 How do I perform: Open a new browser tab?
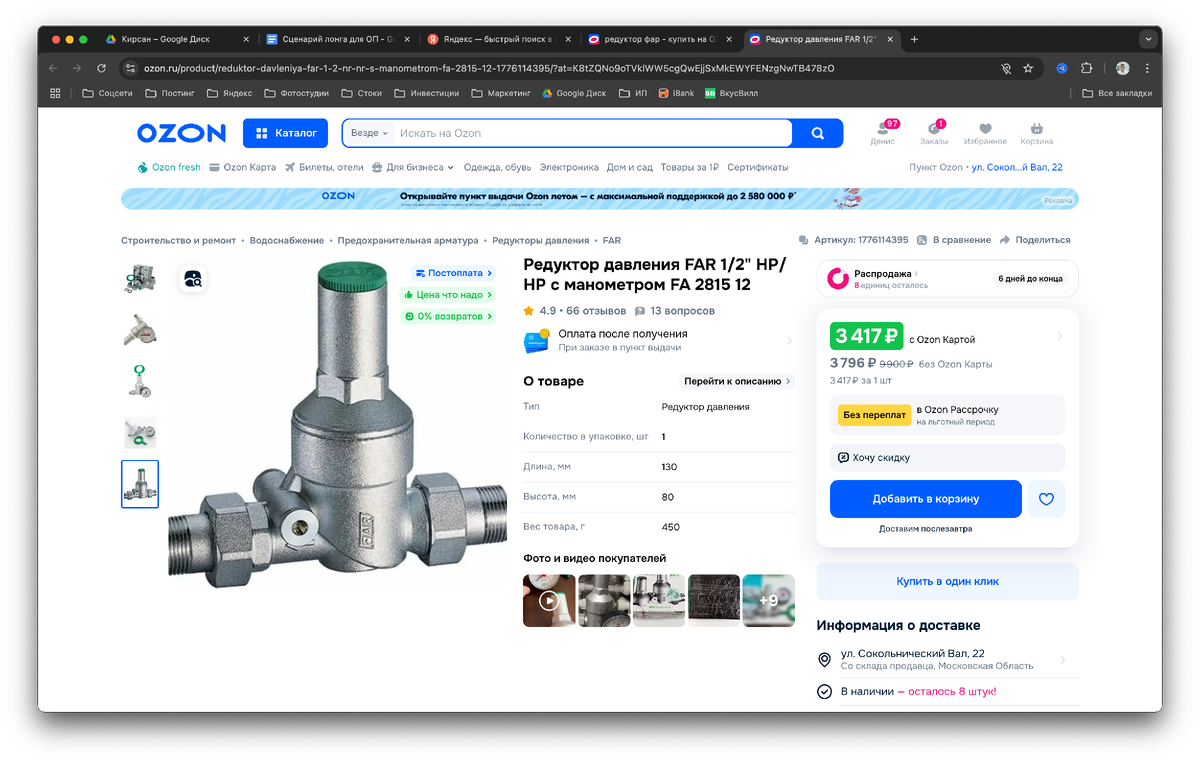tap(914, 39)
